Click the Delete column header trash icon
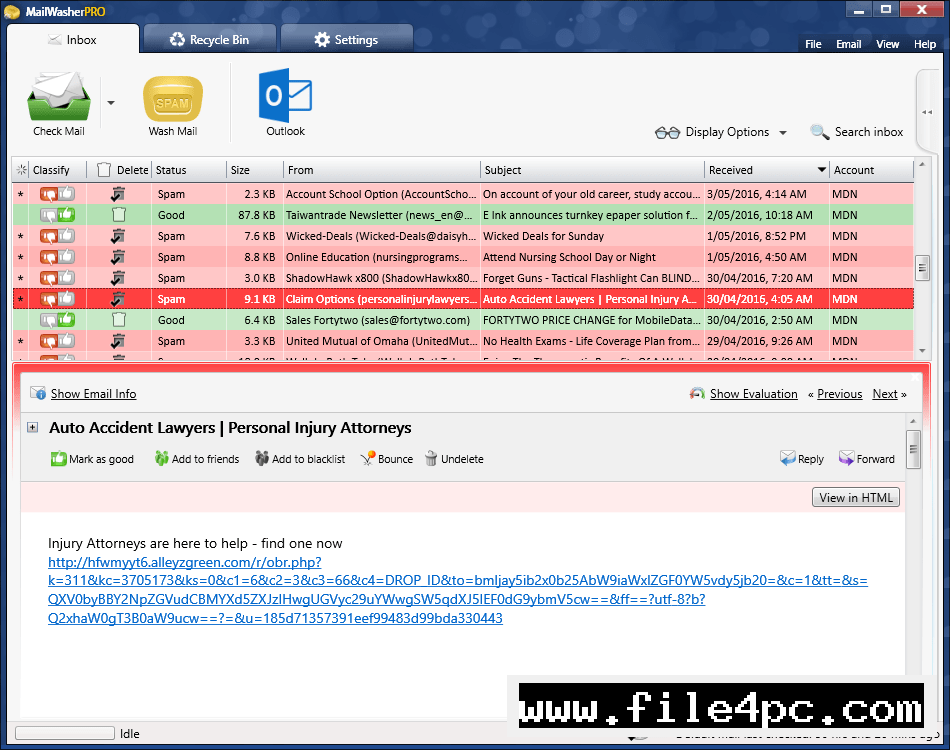The image size is (950, 750). click(104, 170)
